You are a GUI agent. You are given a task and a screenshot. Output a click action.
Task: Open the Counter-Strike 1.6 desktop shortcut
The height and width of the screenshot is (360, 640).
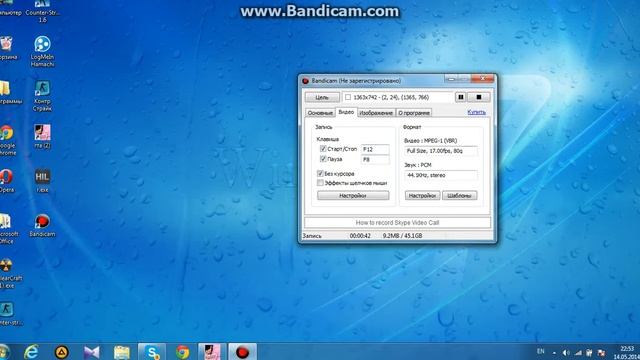click(x=42, y=11)
